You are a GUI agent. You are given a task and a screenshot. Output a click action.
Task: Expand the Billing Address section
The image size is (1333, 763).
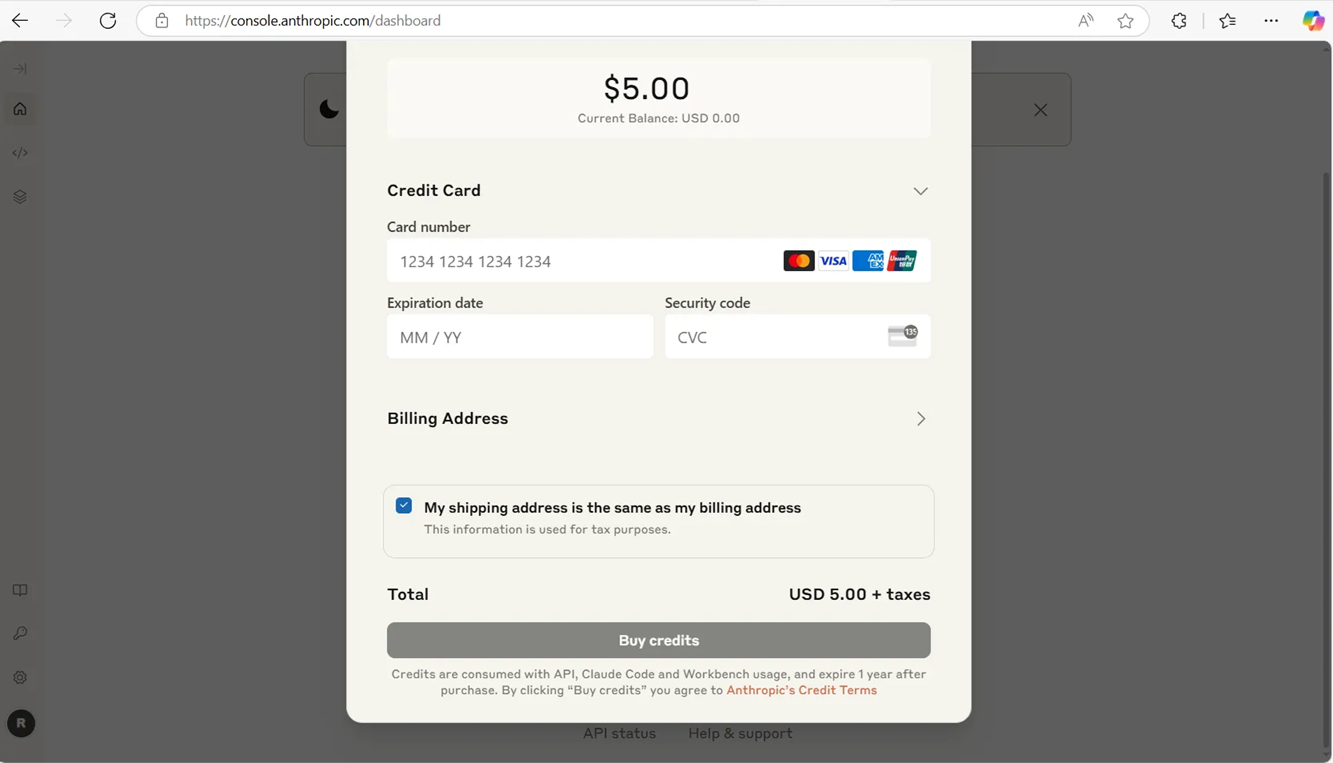(x=658, y=419)
